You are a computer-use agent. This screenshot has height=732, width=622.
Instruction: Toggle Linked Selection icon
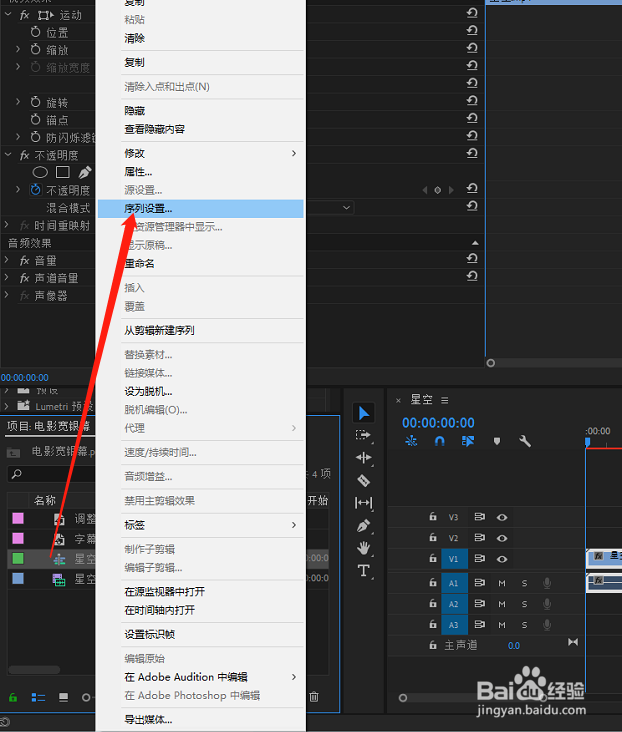(x=467, y=441)
